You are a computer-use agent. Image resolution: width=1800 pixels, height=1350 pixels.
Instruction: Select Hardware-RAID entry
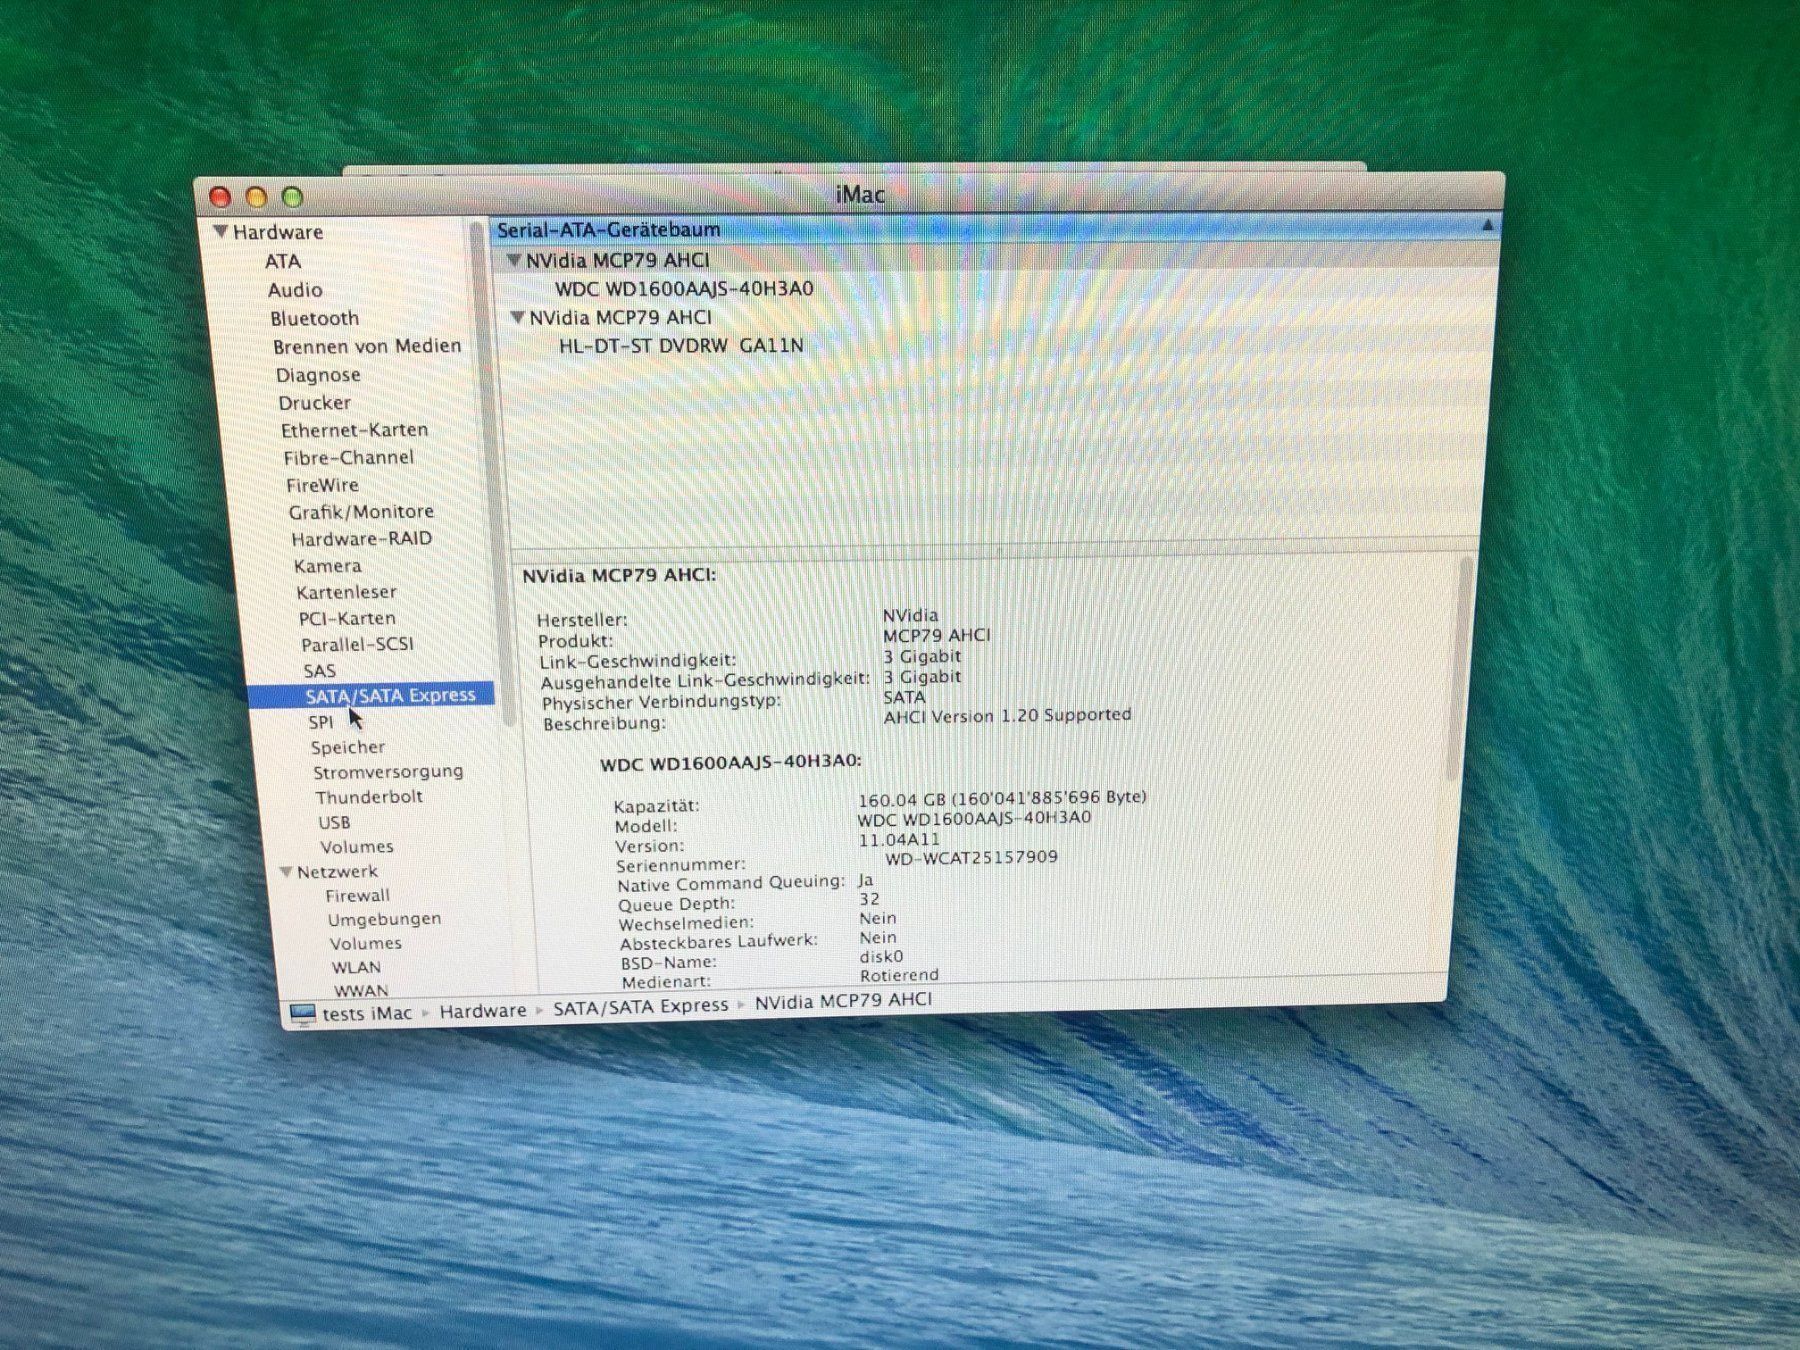[361, 539]
